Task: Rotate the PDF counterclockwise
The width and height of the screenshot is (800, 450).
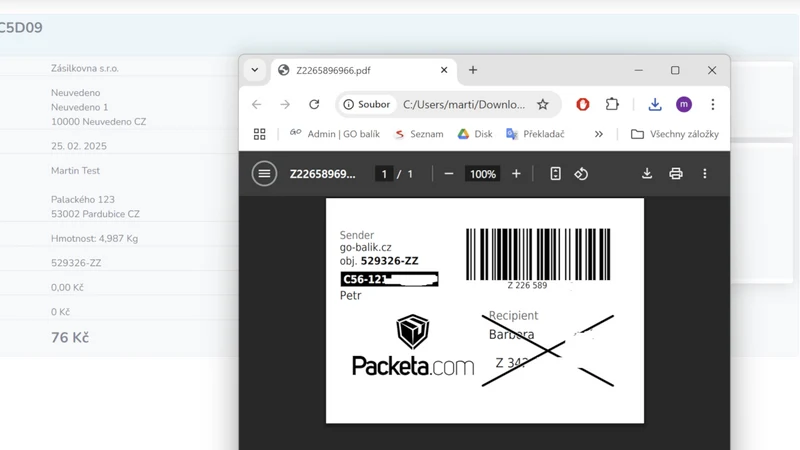Action: click(581, 174)
